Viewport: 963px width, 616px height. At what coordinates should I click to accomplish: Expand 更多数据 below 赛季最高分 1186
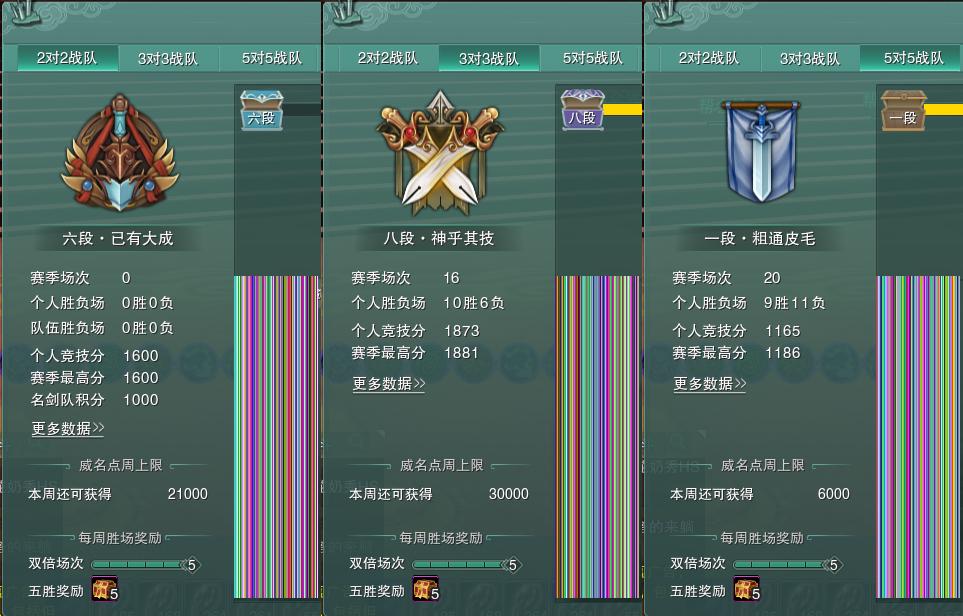click(x=710, y=384)
